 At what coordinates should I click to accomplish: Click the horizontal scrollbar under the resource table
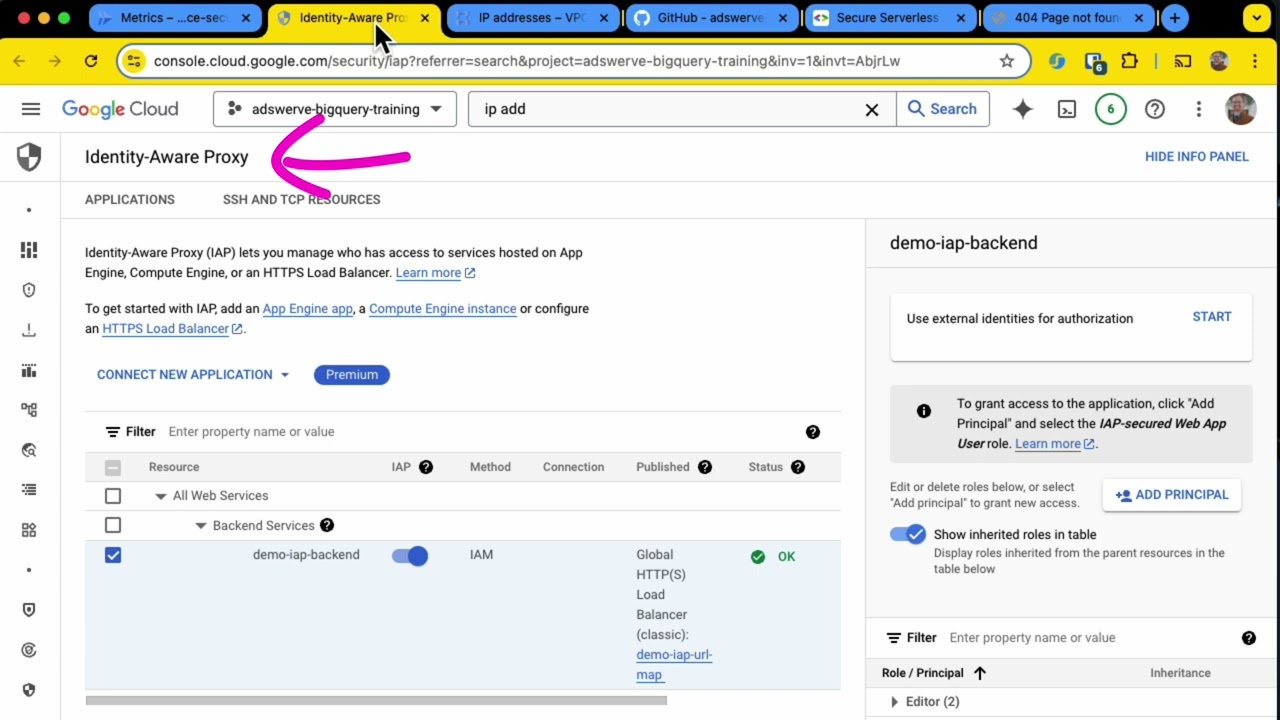tap(376, 700)
